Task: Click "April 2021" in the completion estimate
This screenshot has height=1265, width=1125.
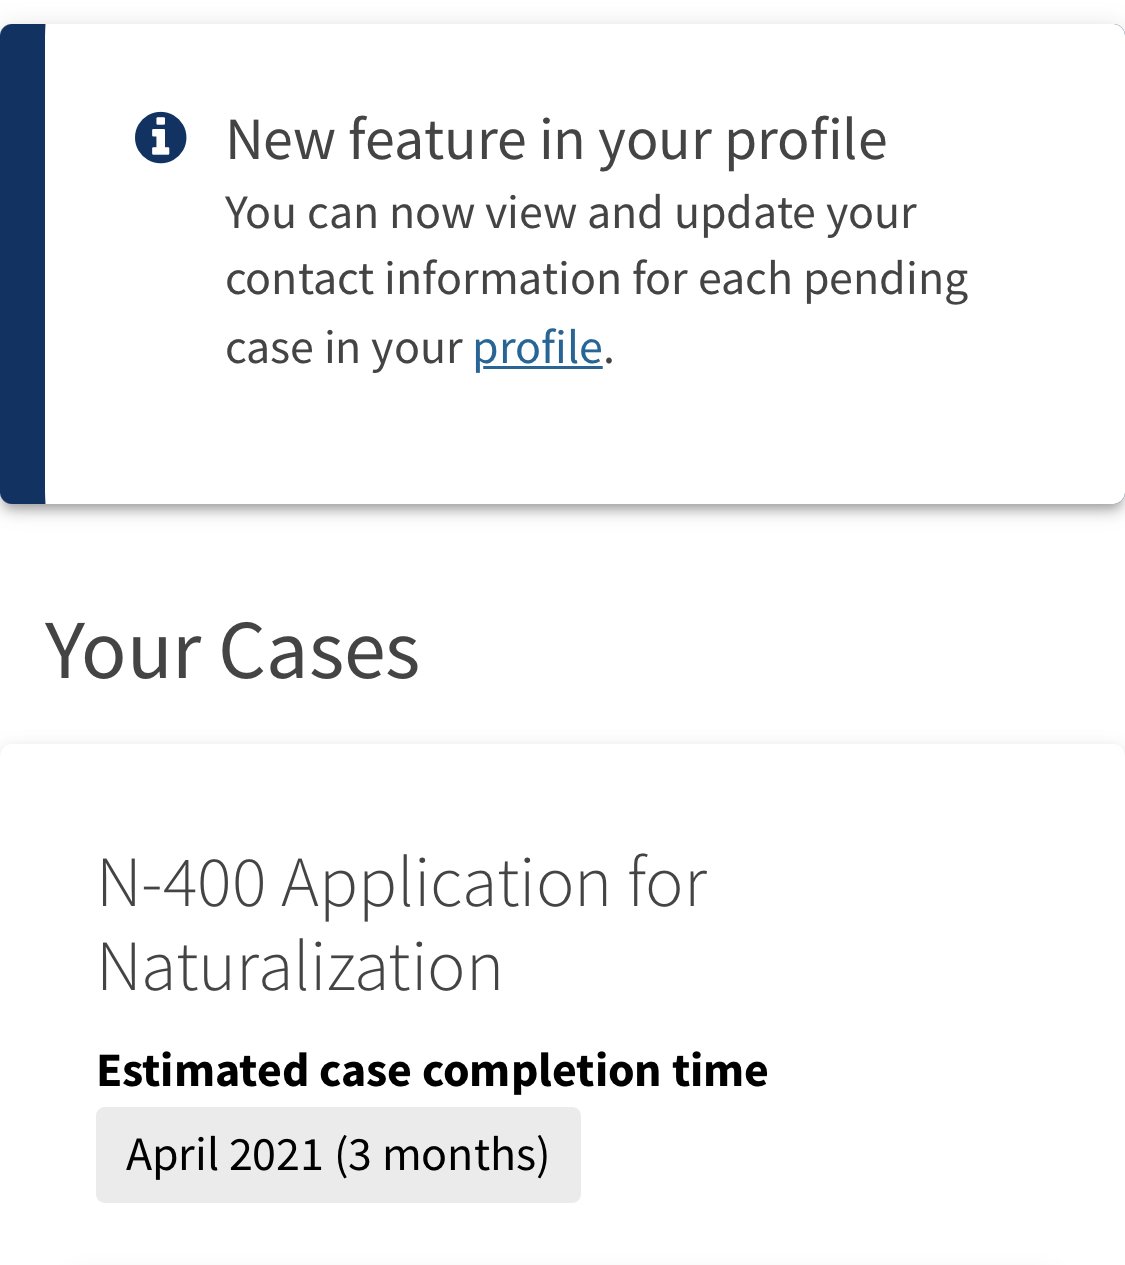Action: click(x=224, y=1154)
